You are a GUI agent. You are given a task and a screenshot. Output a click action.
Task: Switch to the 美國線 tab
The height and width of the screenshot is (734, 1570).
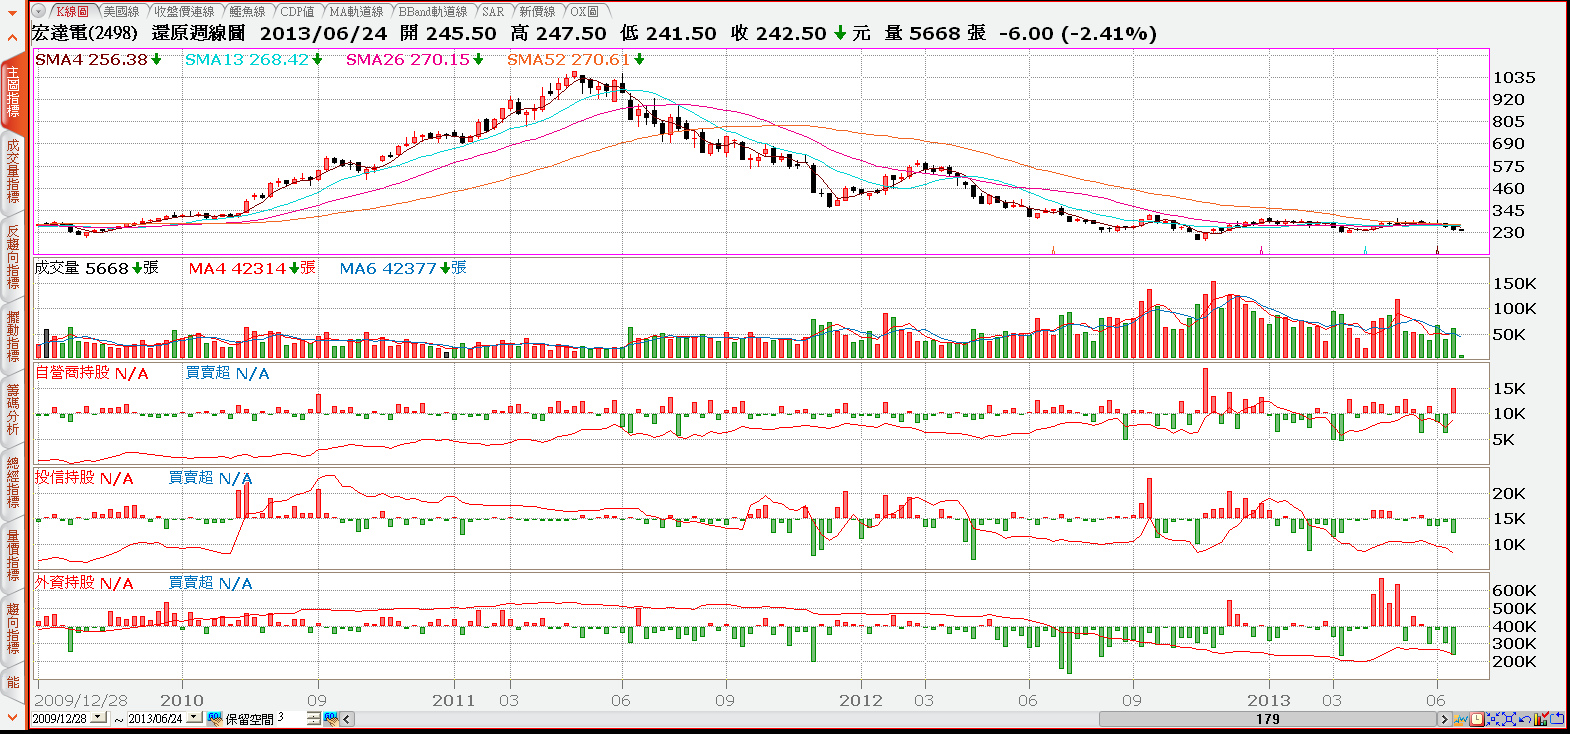[121, 11]
